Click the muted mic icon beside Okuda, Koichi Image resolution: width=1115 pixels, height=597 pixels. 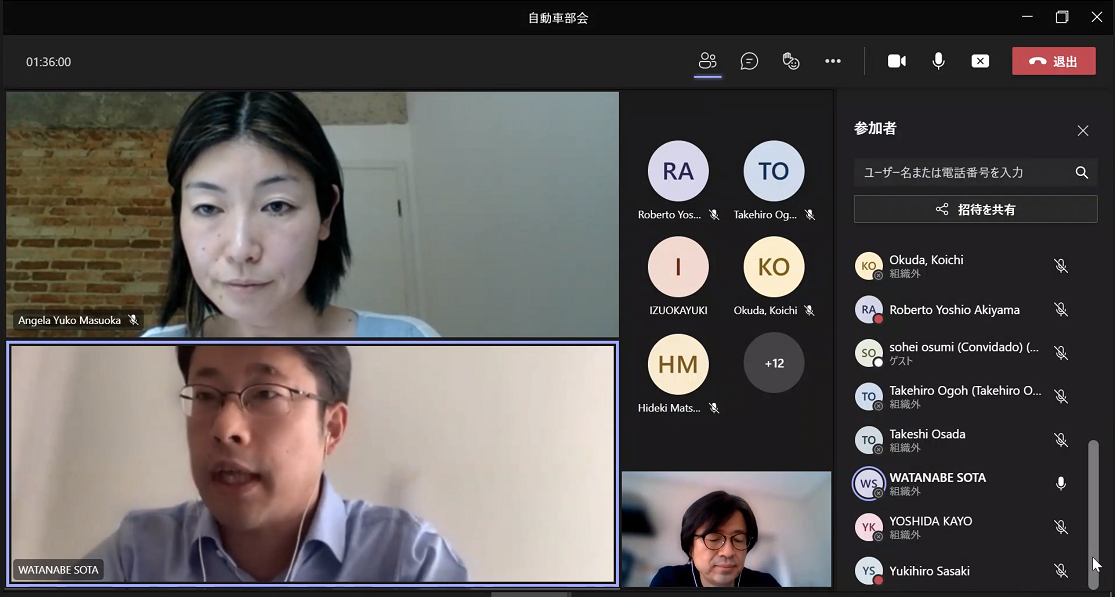[x=1061, y=266]
